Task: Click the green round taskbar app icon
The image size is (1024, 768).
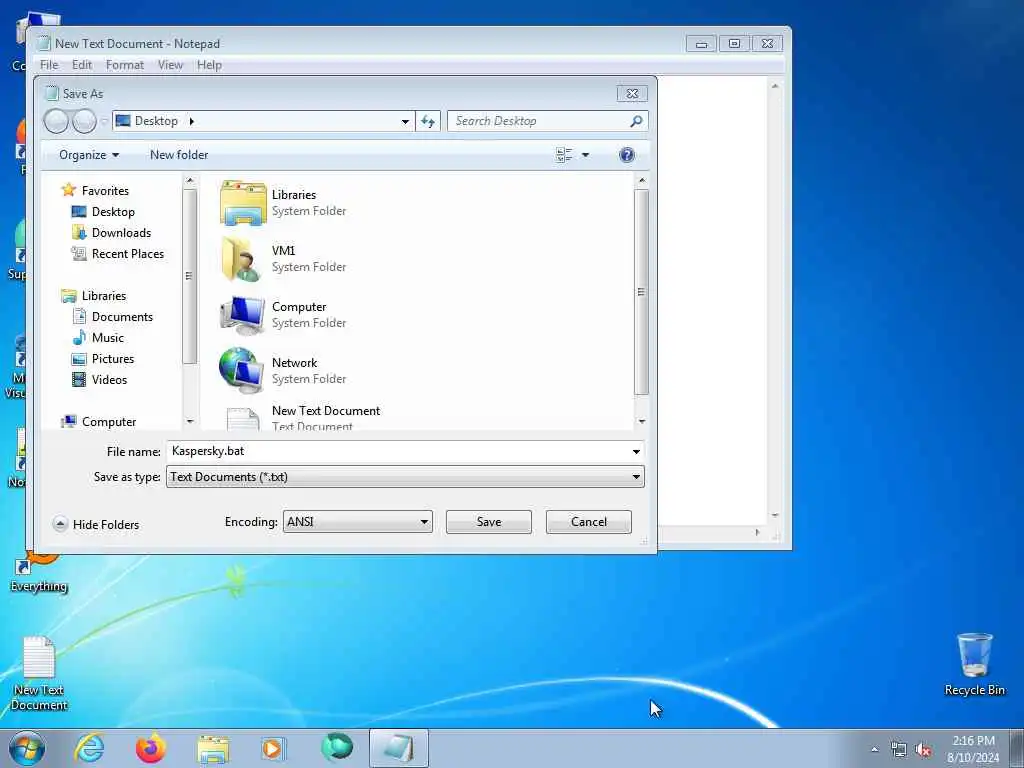Action: tap(337, 748)
